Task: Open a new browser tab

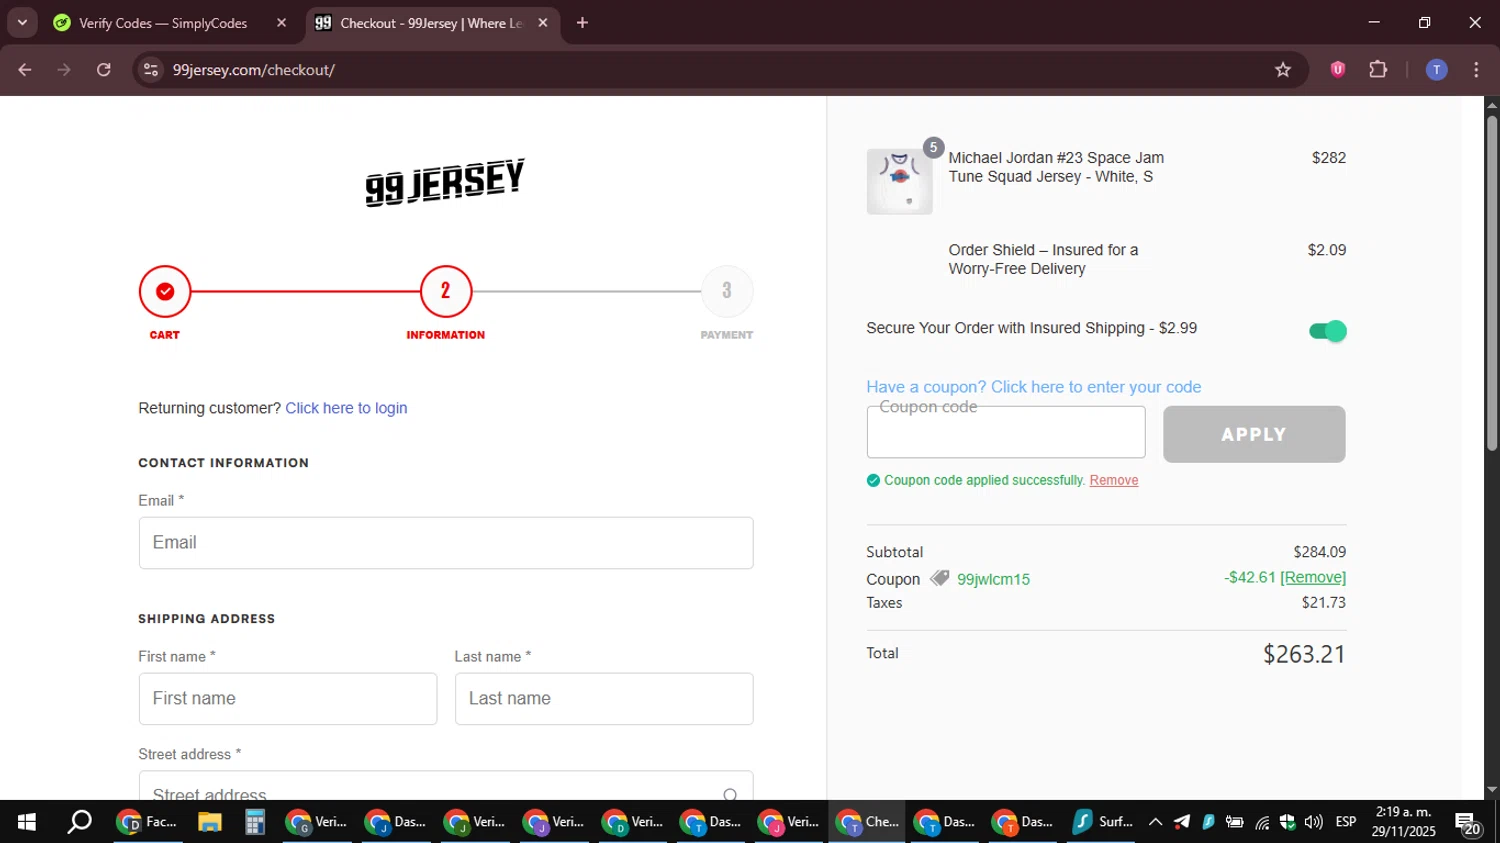Action: pyautogui.click(x=582, y=23)
